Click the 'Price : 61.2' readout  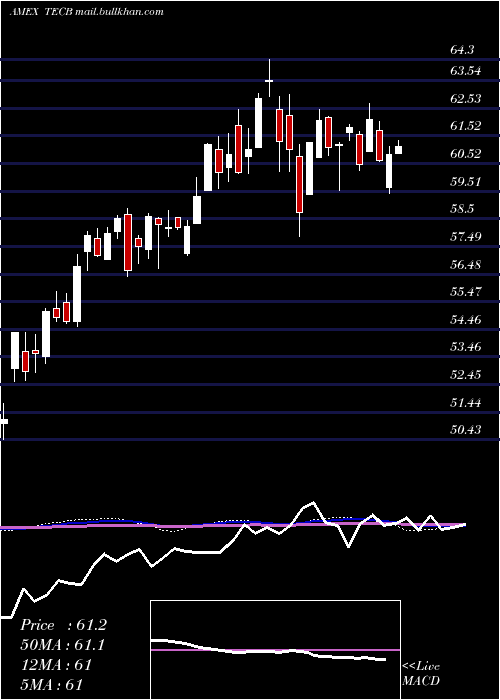point(63,625)
